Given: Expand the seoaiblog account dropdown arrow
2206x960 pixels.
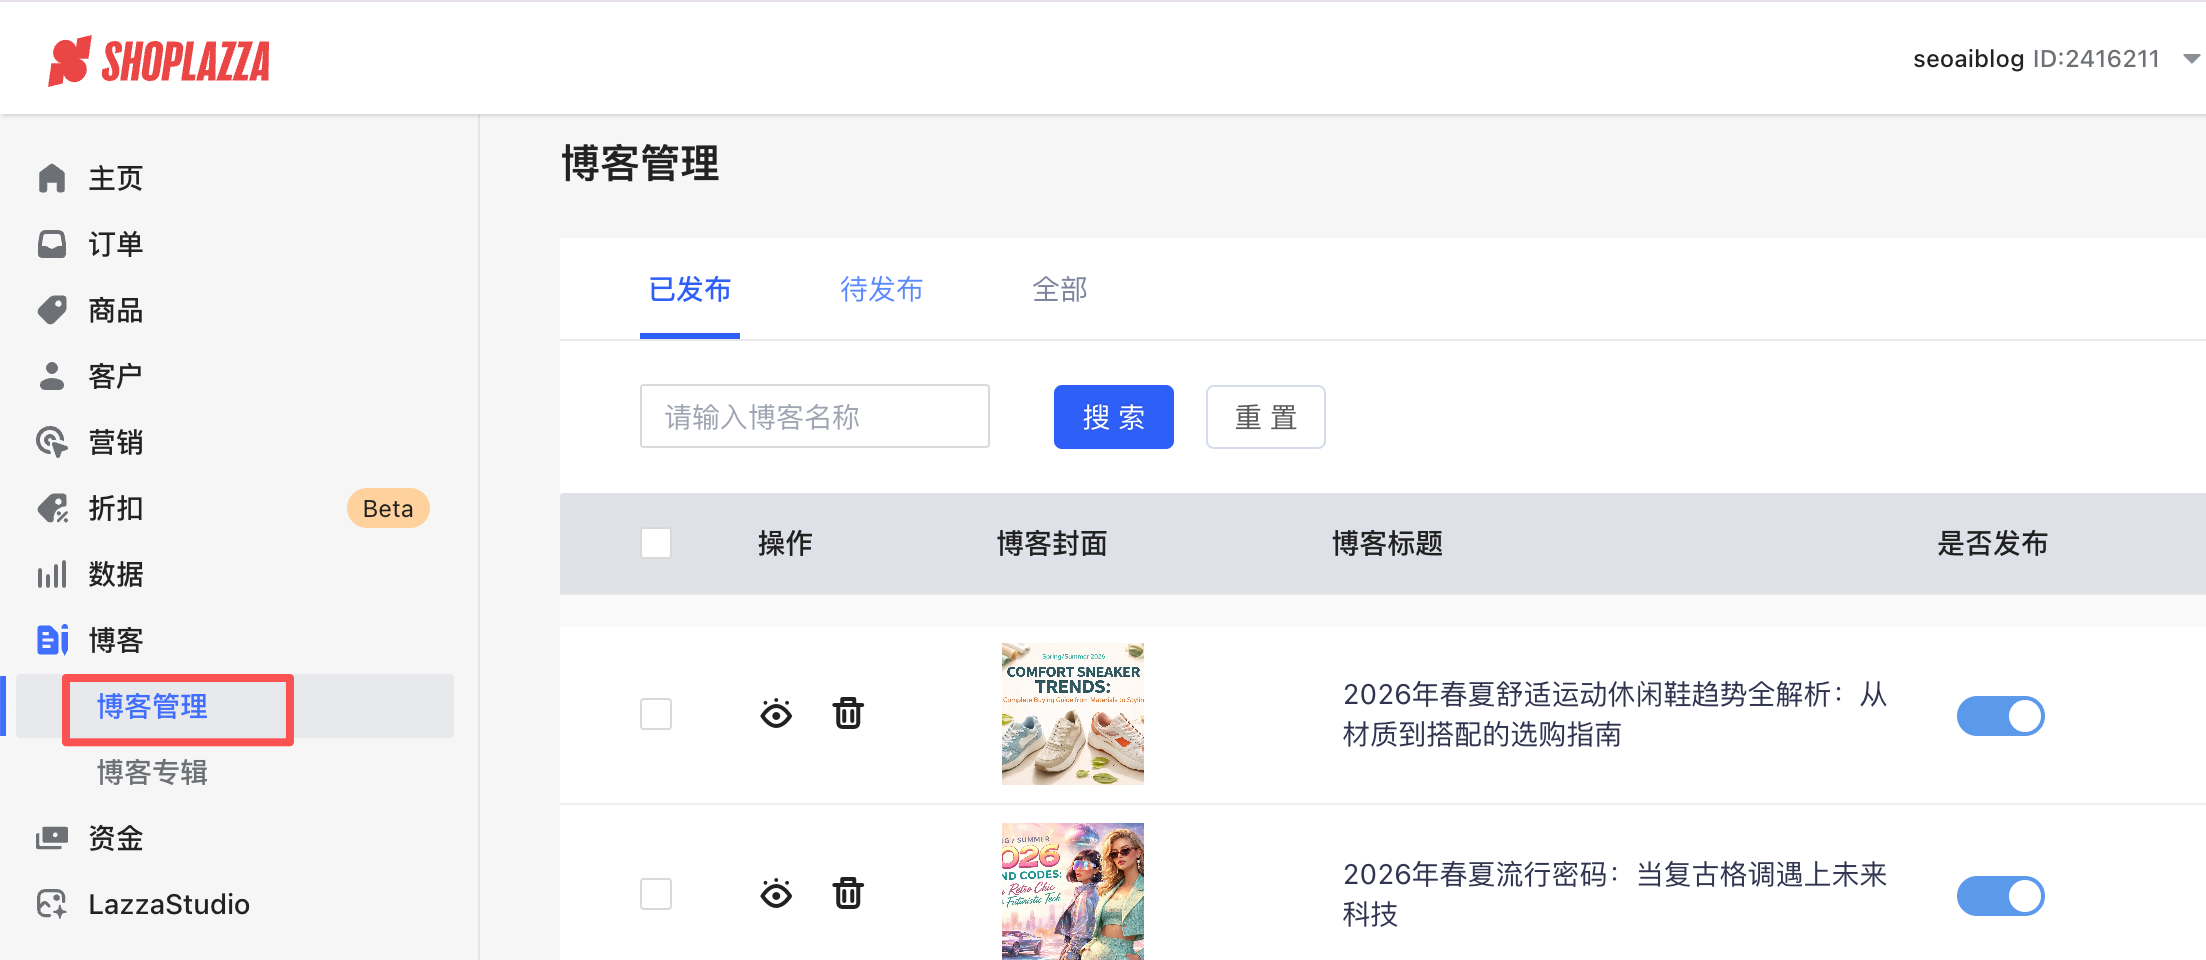Looking at the screenshot, I should (x=2191, y=59).
